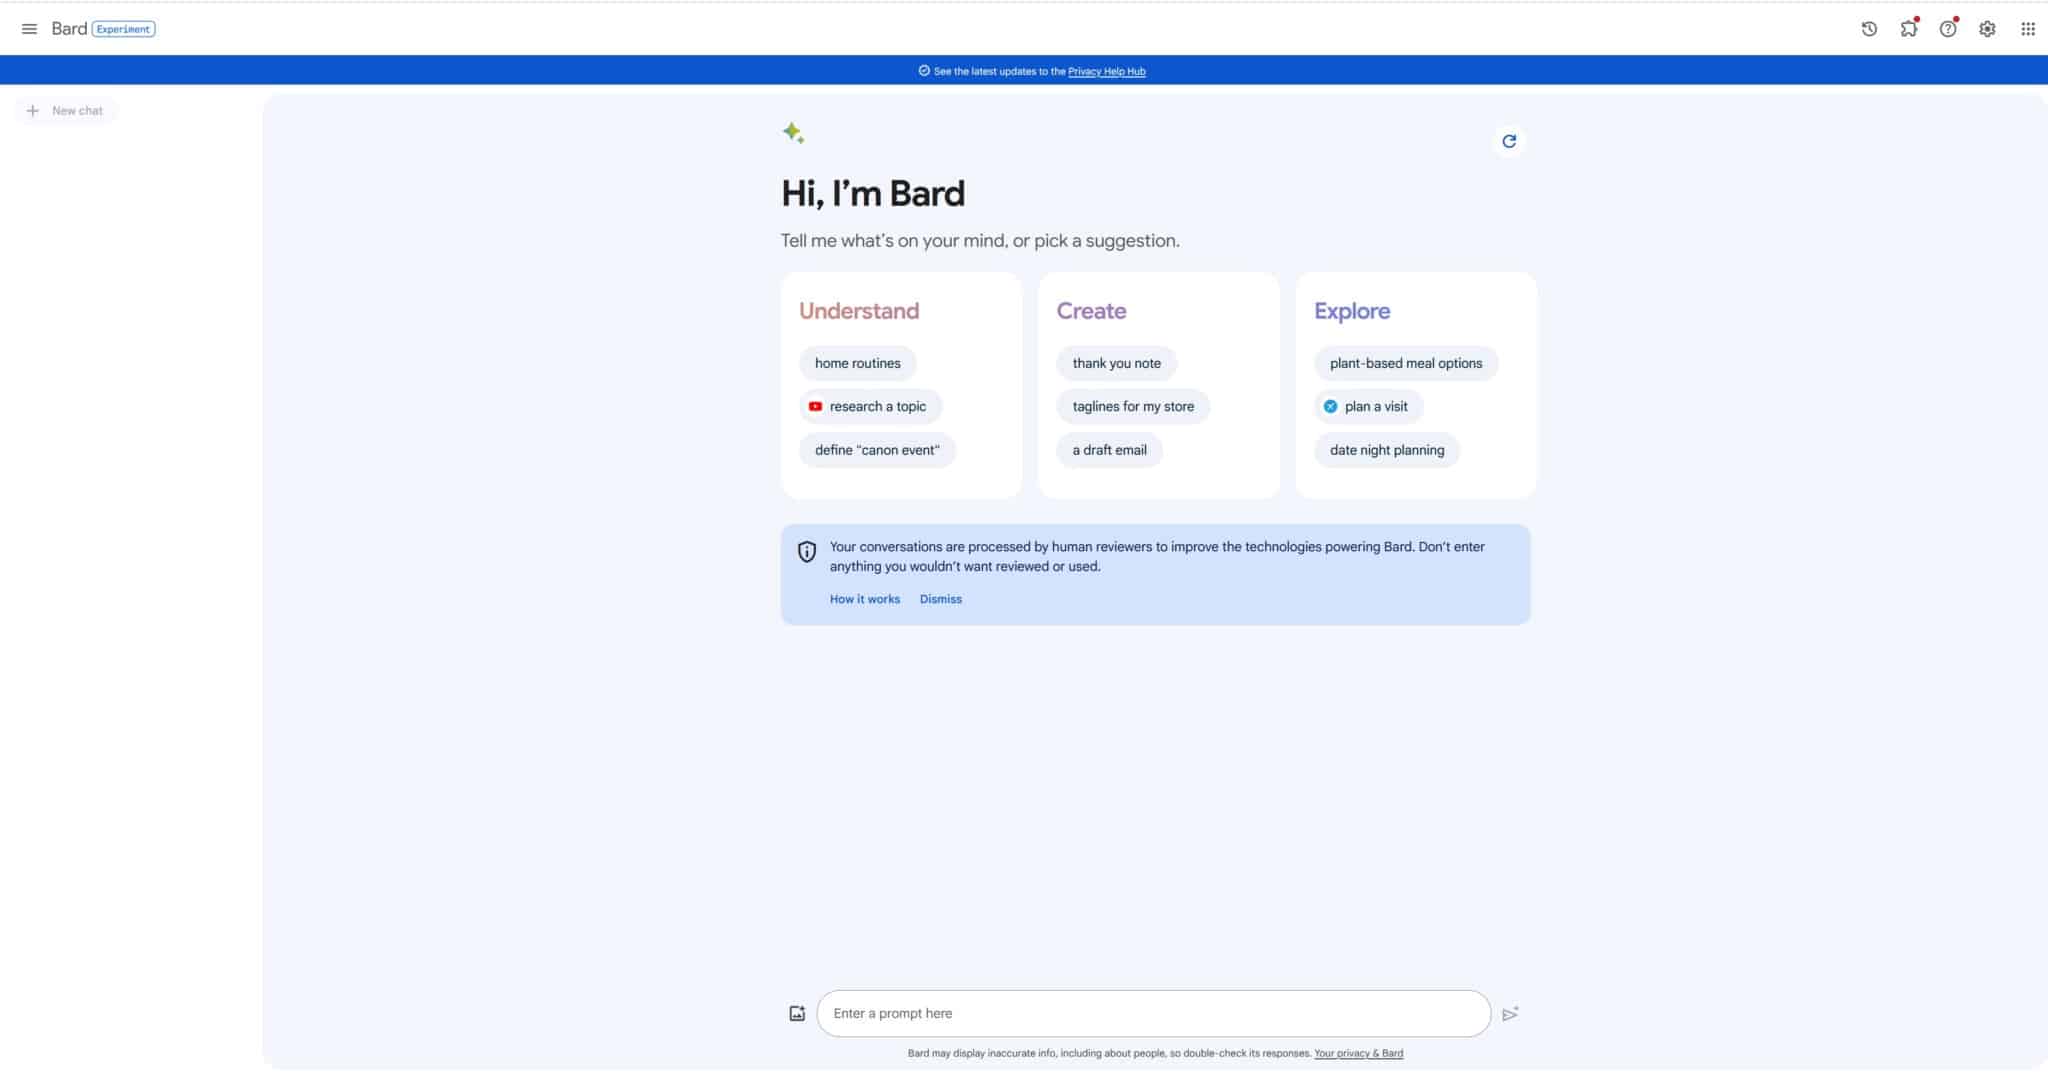Choose the date night planning suggestion
This screenshot has width=2048, height=1079.
click(x=1386, y=450)
